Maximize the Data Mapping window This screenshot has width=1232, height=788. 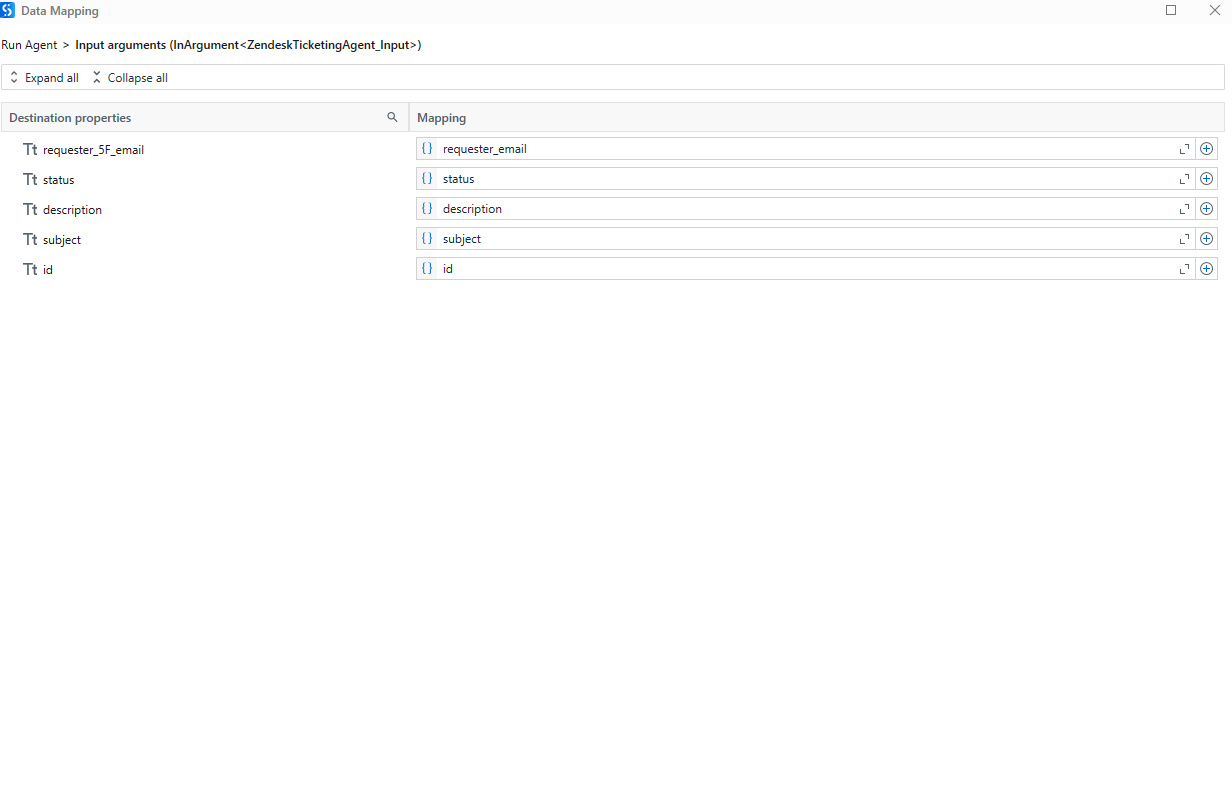coord(1171,10)
